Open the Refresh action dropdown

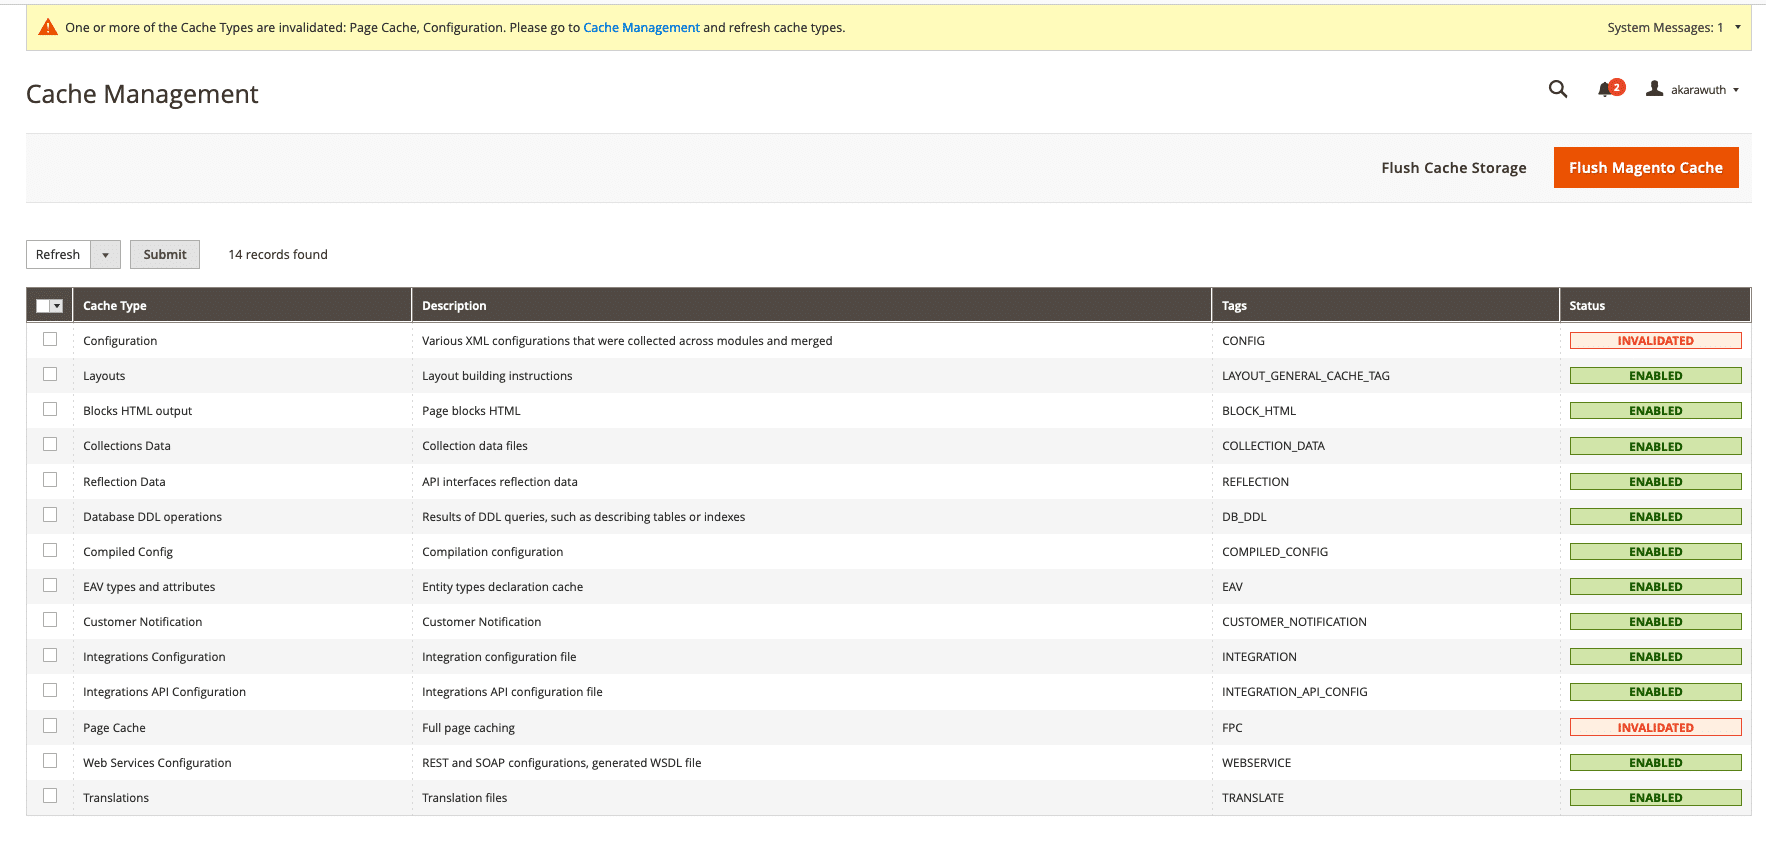pyautogui.click(x=105, y=255)
